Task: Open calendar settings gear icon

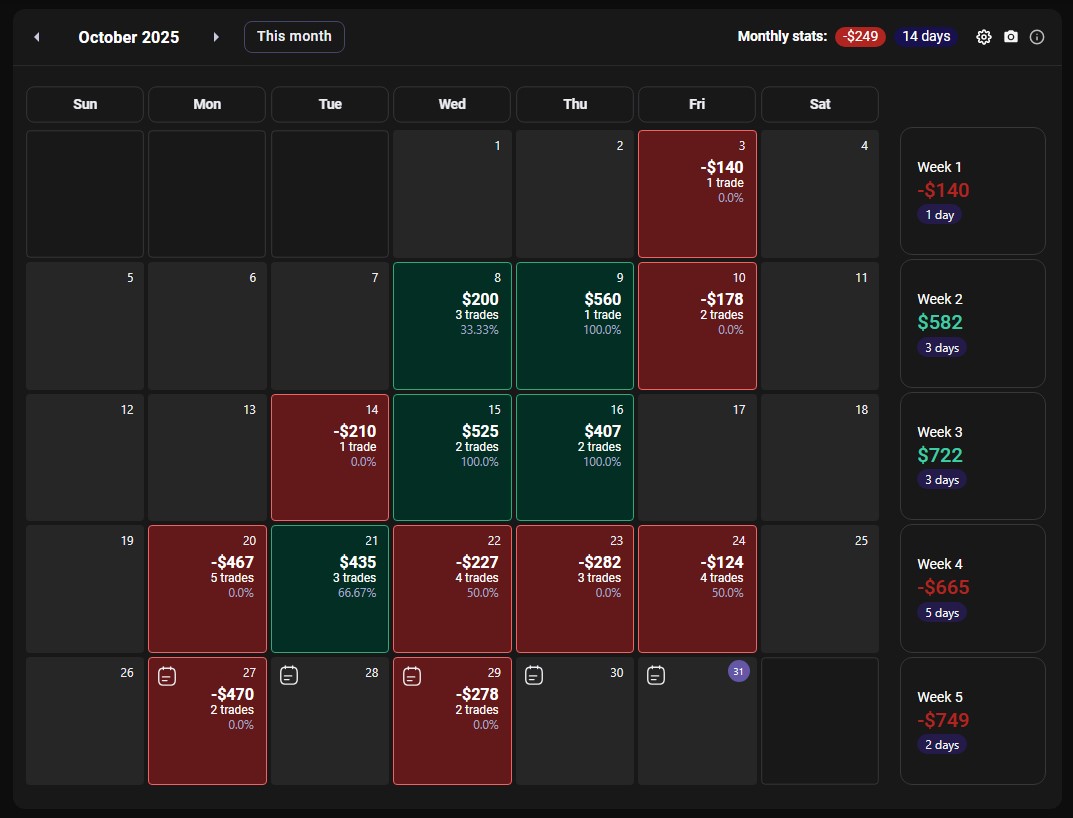Action: tap(983, 37)
